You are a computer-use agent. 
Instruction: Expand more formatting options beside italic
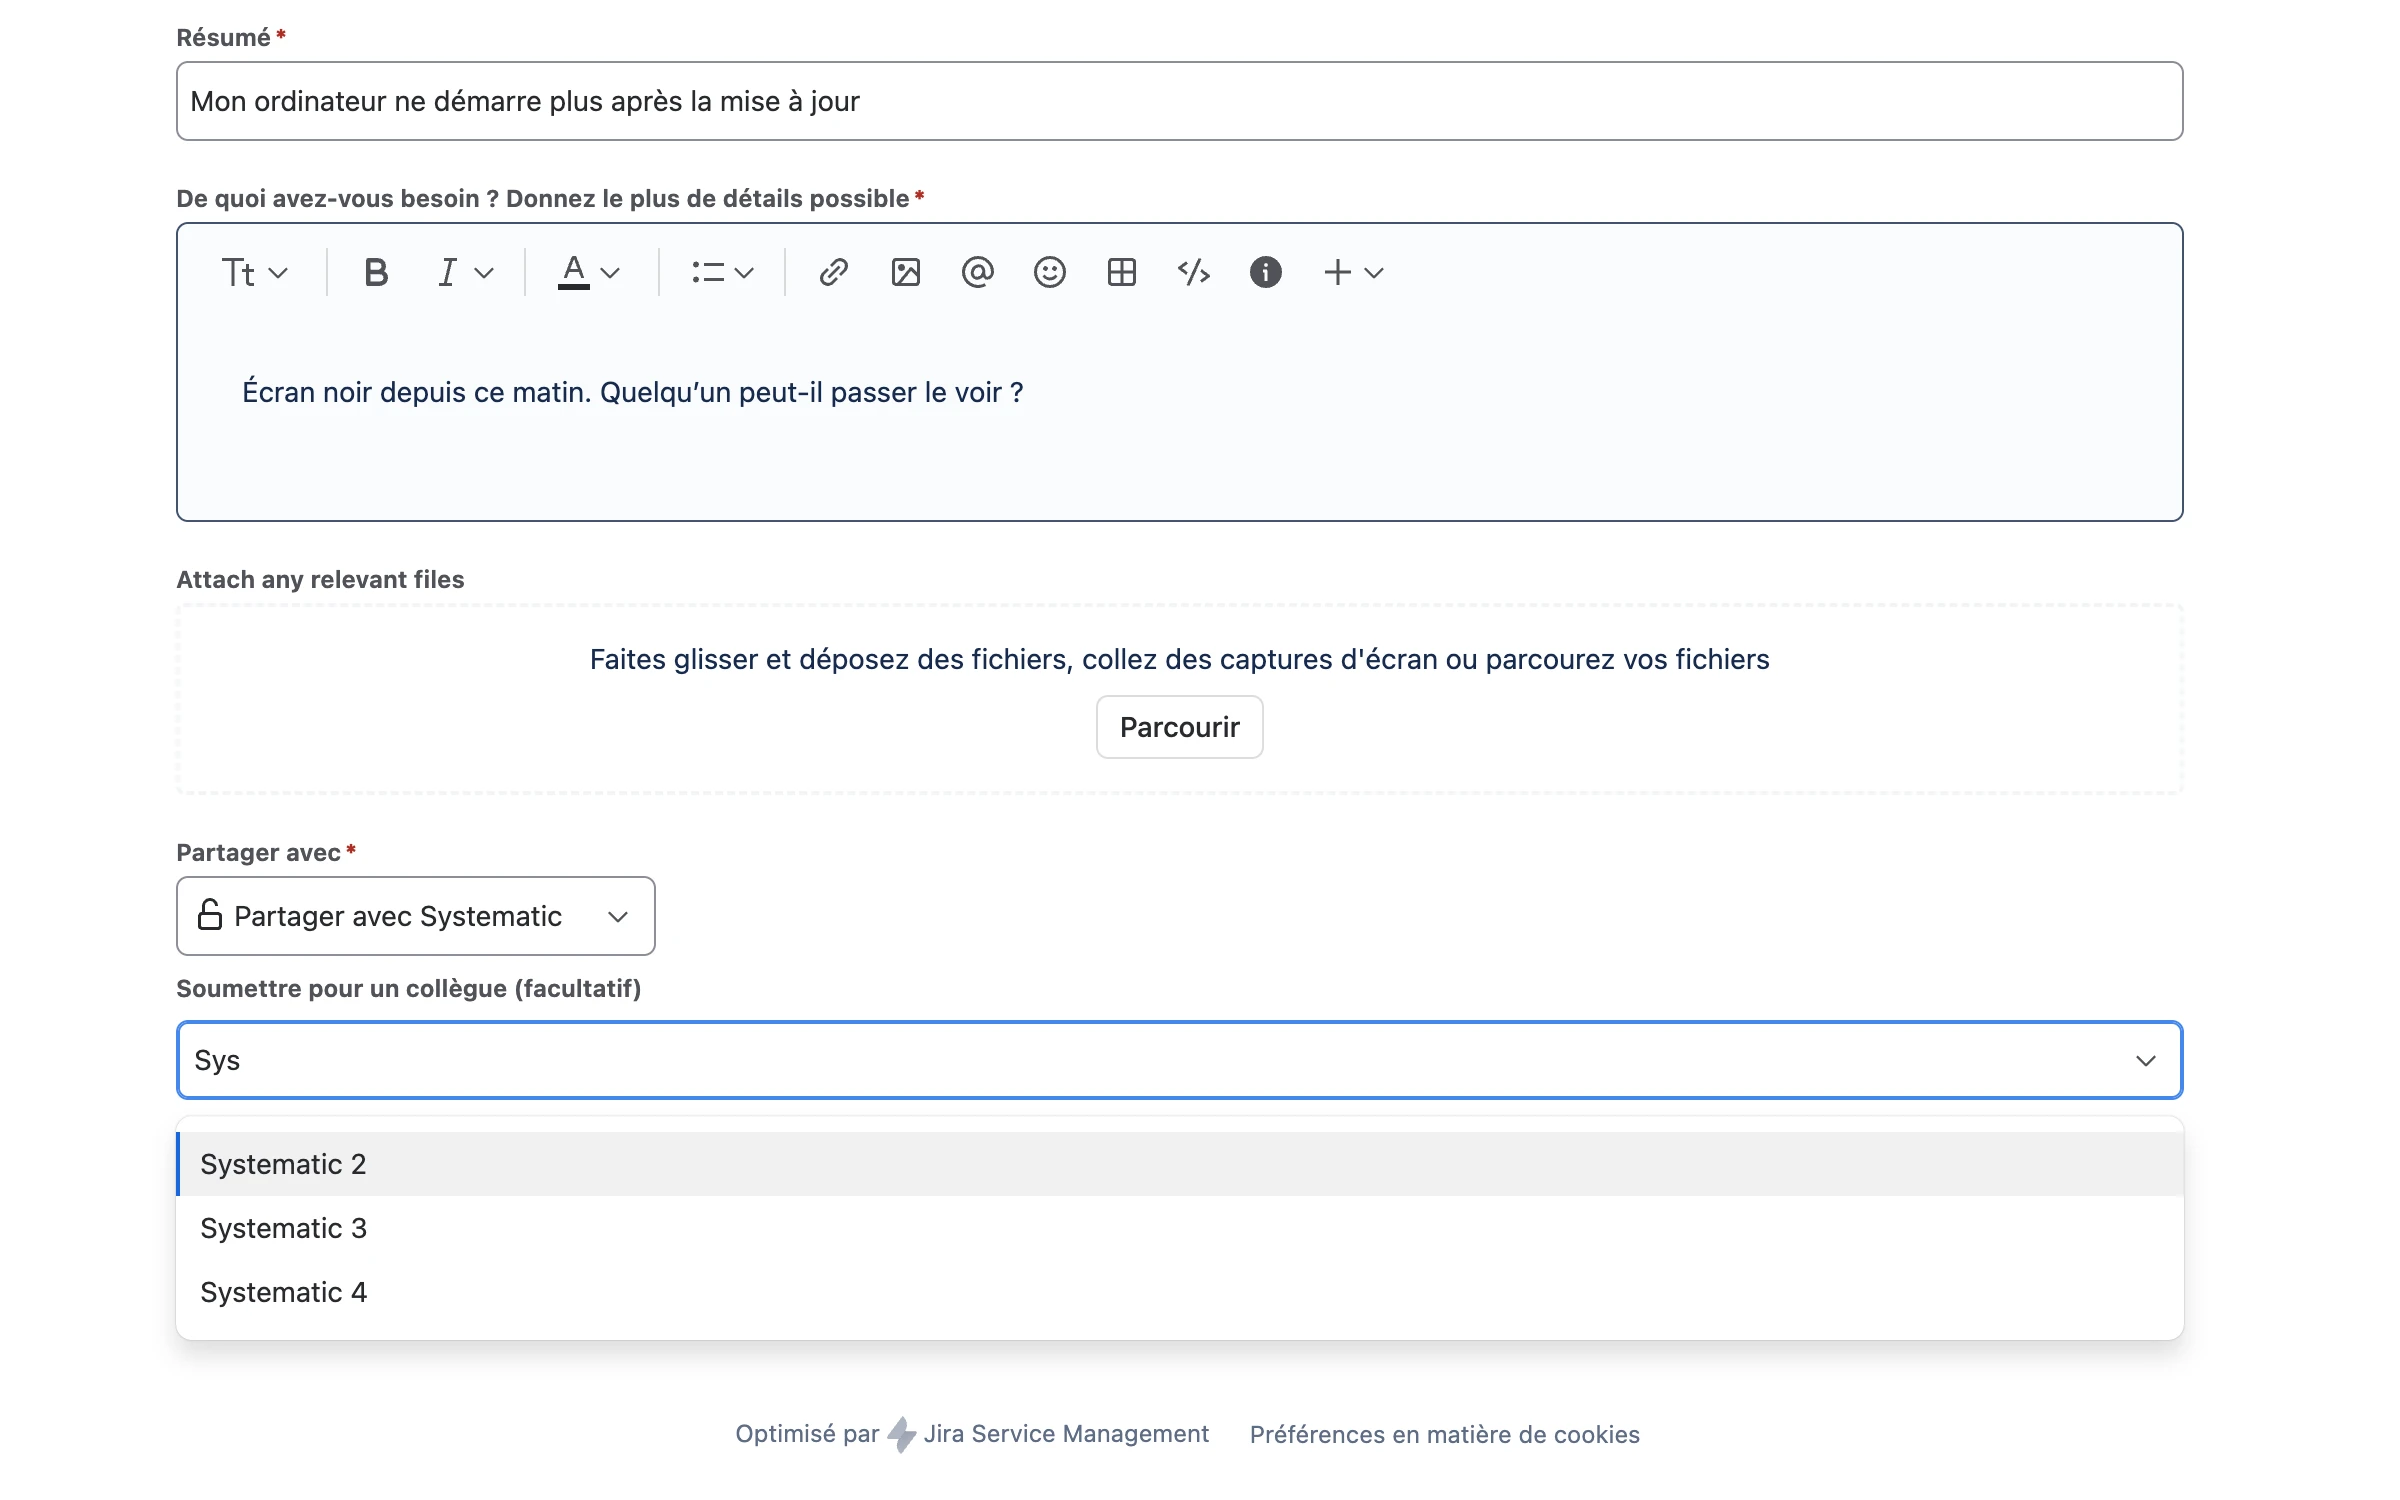484,273
